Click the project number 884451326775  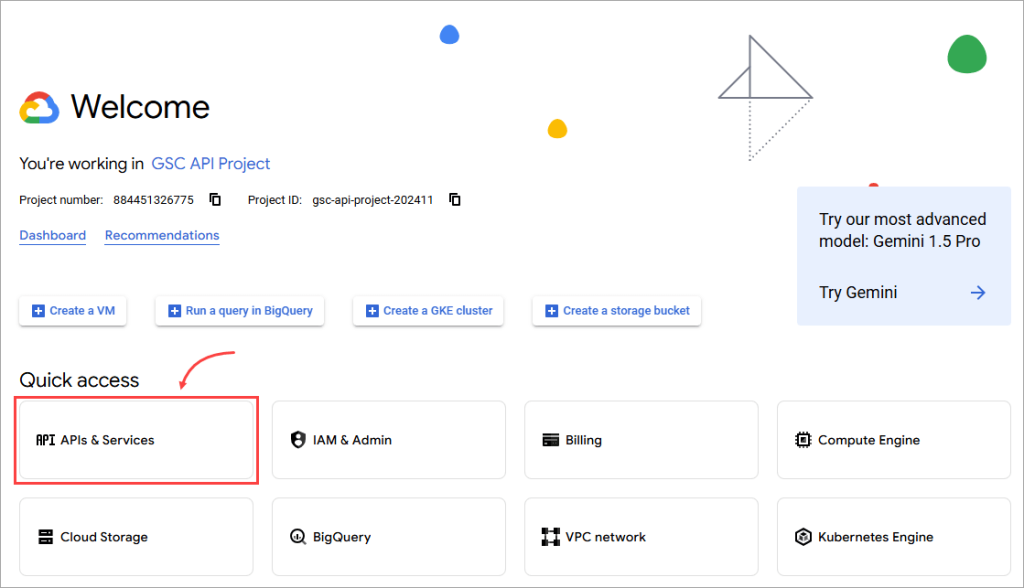pos(153,200)
